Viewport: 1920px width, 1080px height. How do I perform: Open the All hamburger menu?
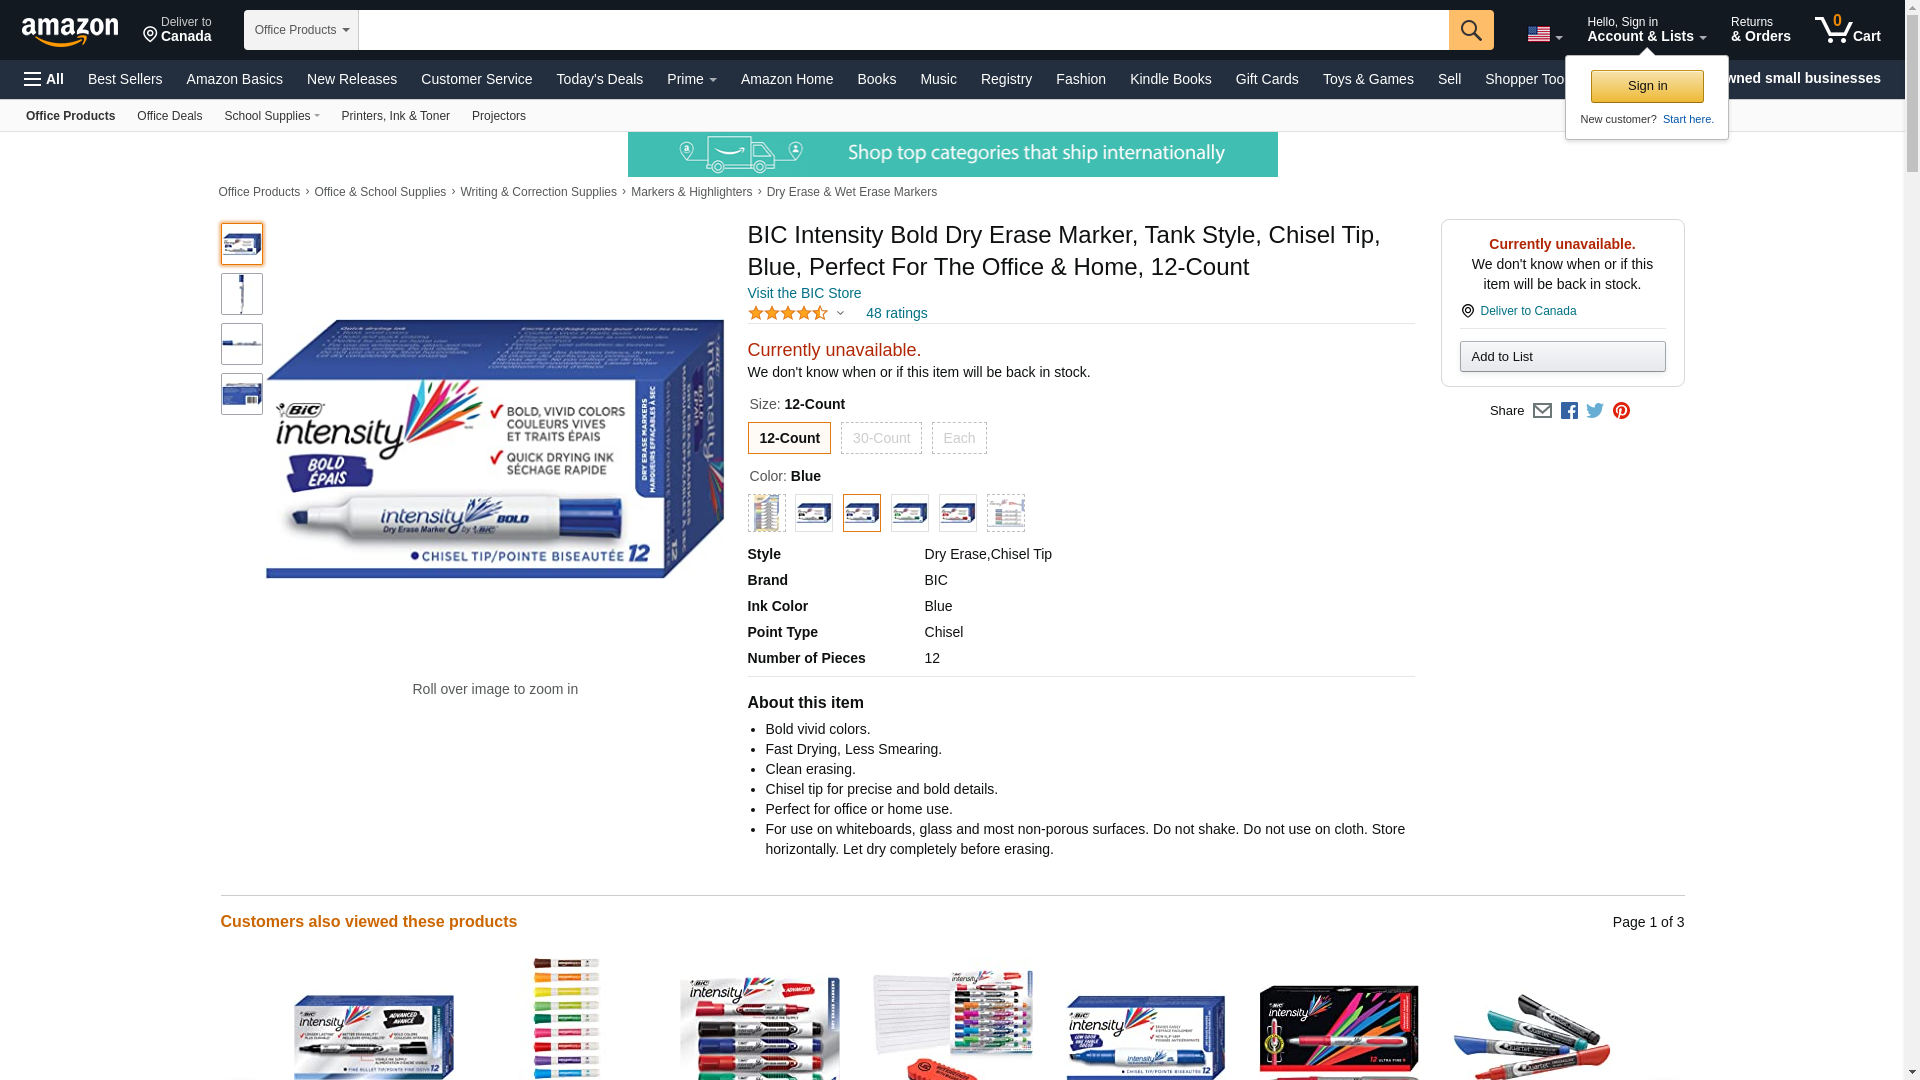point(44,79)
